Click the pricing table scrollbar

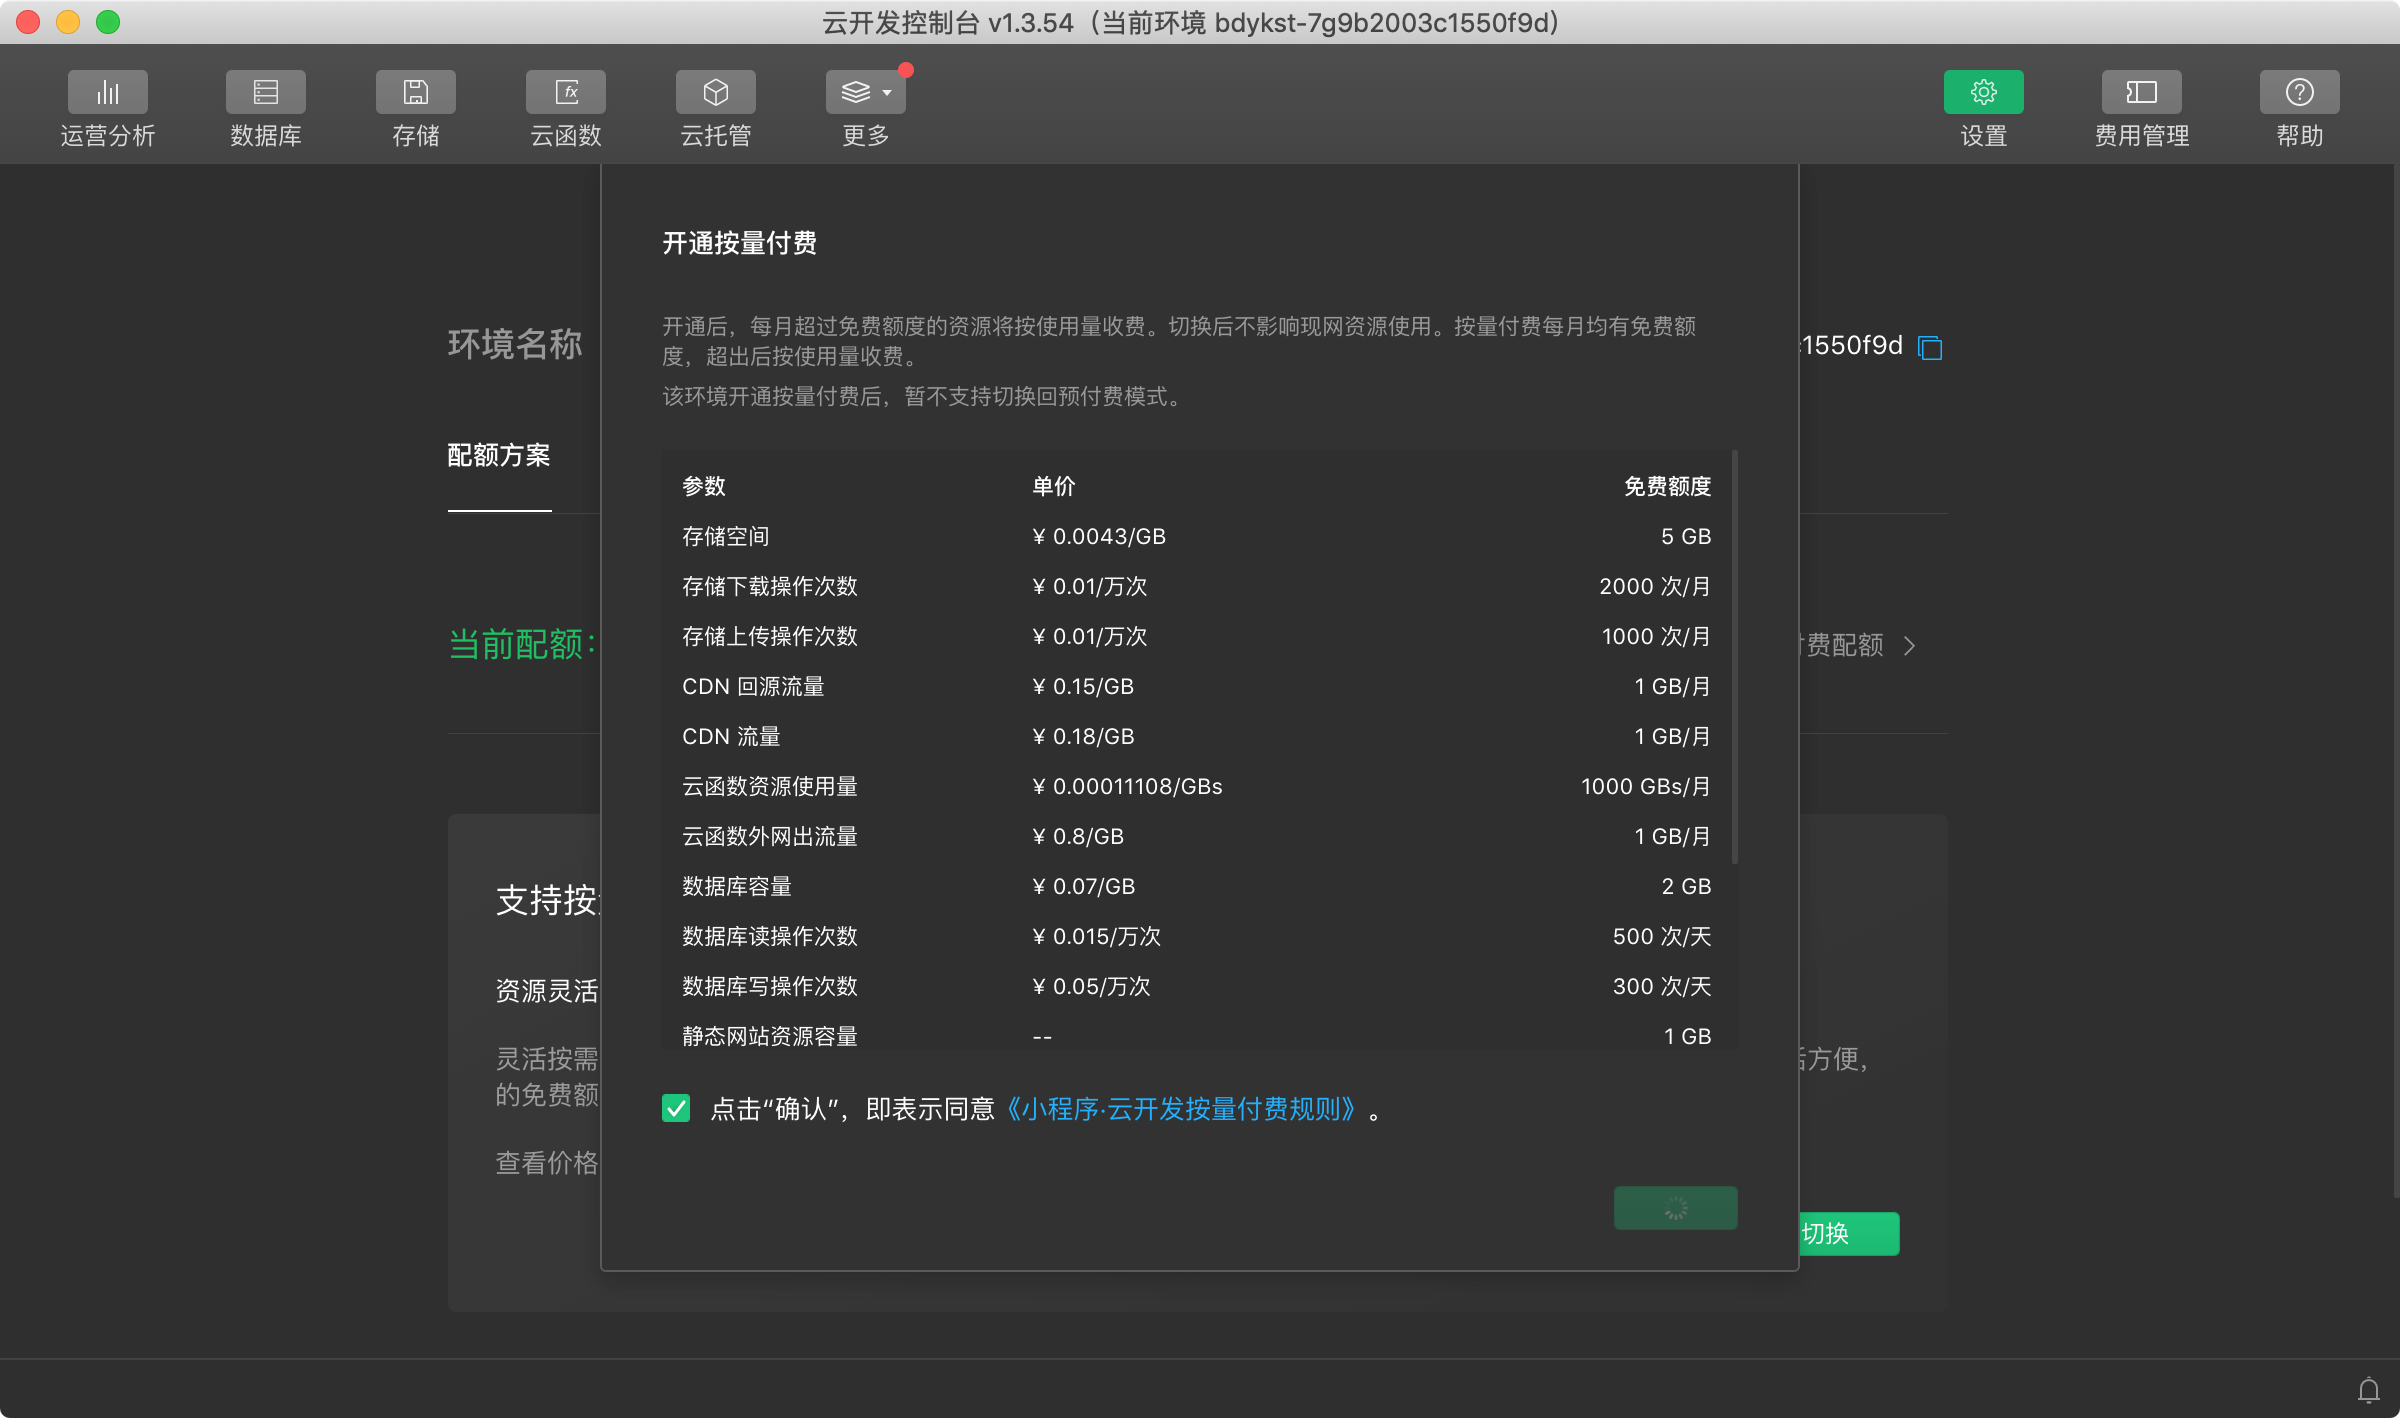coord(1735,656)
